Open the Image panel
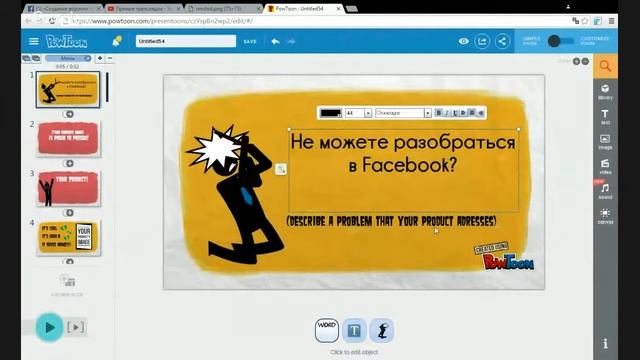This screenshot has width=640, height=360. pos(605,142)
